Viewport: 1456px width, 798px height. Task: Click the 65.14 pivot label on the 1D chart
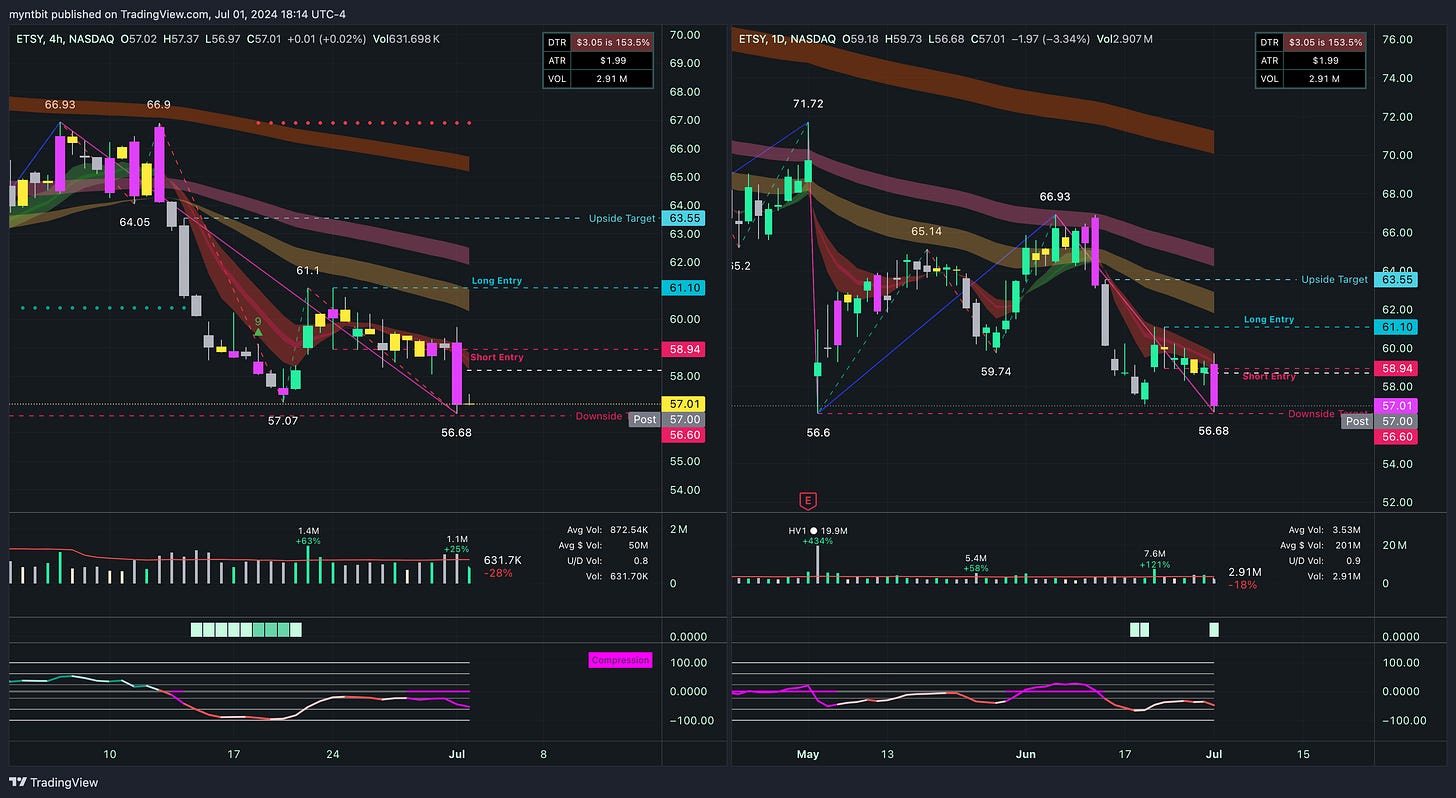(x=927, y=231)
